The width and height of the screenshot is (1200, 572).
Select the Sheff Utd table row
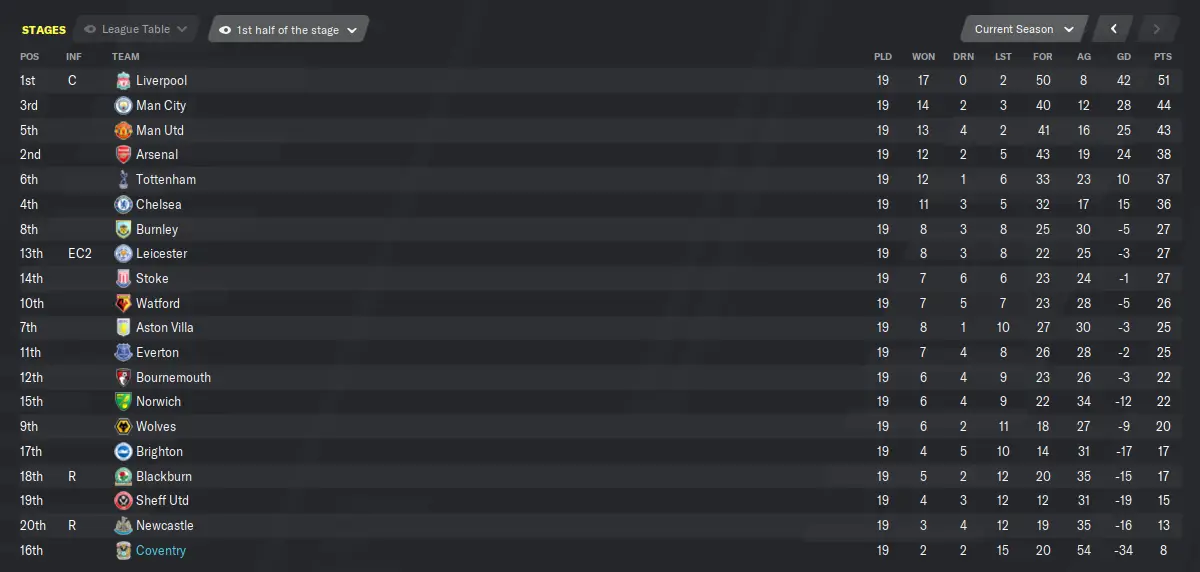(x=600, y=501)
